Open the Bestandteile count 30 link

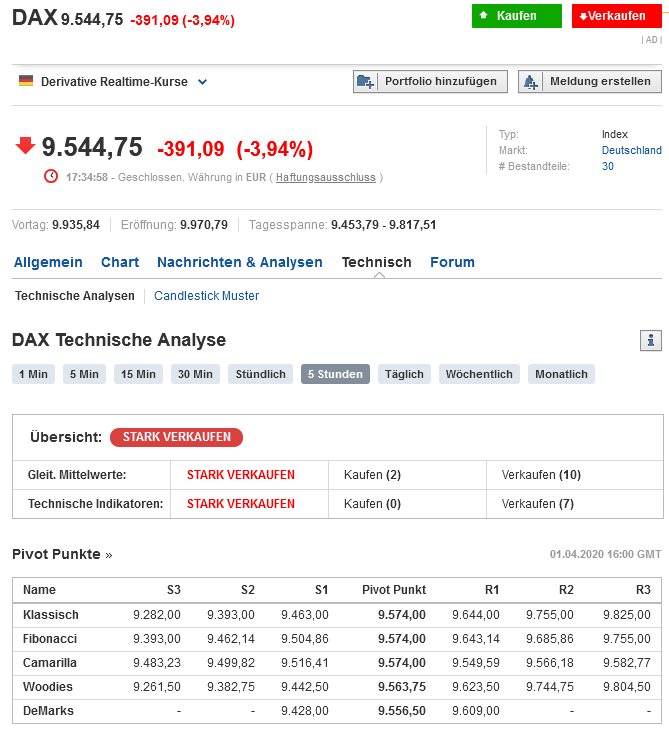click(607, 166)
